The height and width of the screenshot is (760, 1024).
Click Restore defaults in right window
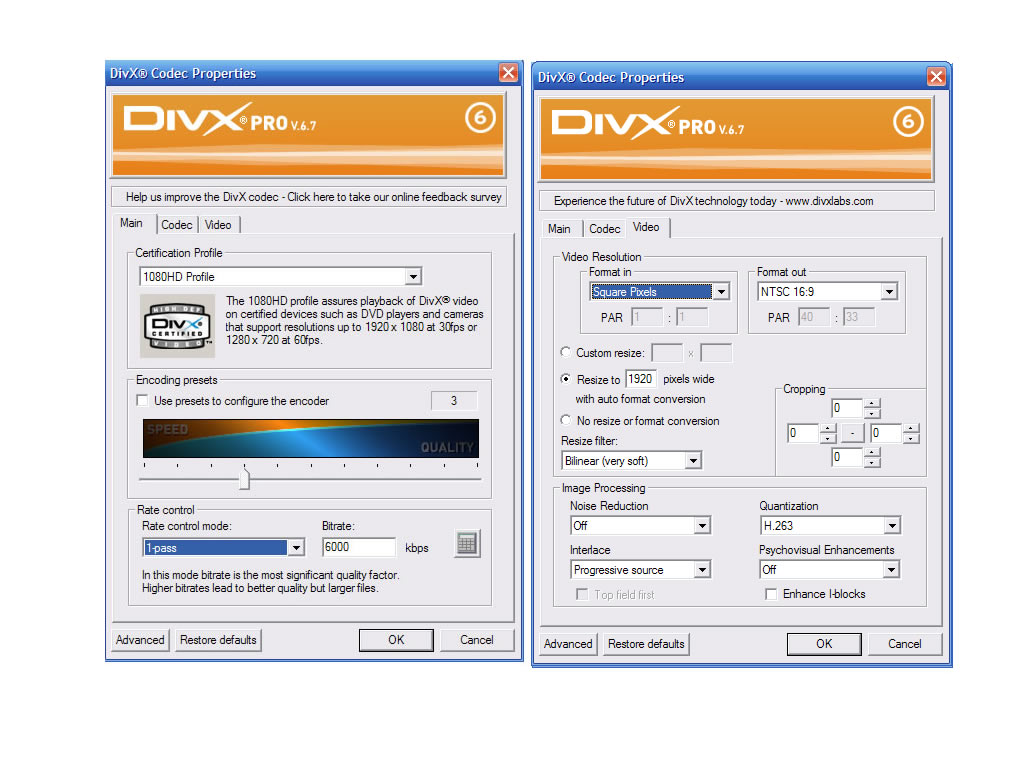coord(646,644)
